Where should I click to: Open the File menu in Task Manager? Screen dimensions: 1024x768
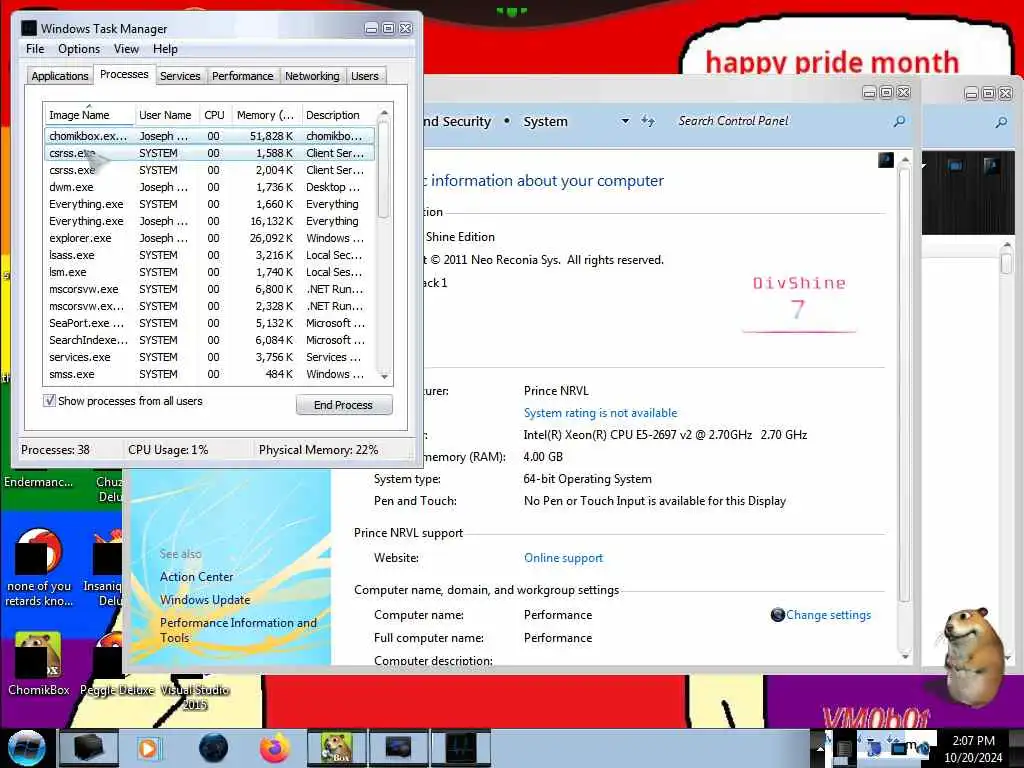(35, 49)
